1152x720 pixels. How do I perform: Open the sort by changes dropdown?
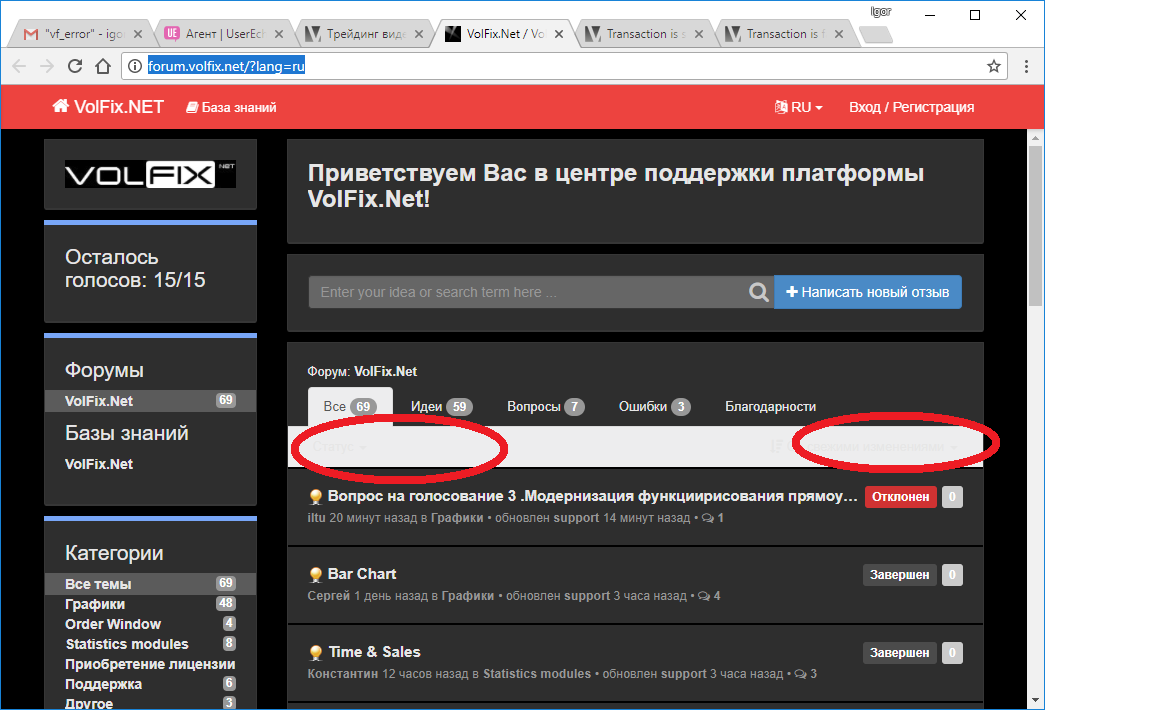(865, 447)
